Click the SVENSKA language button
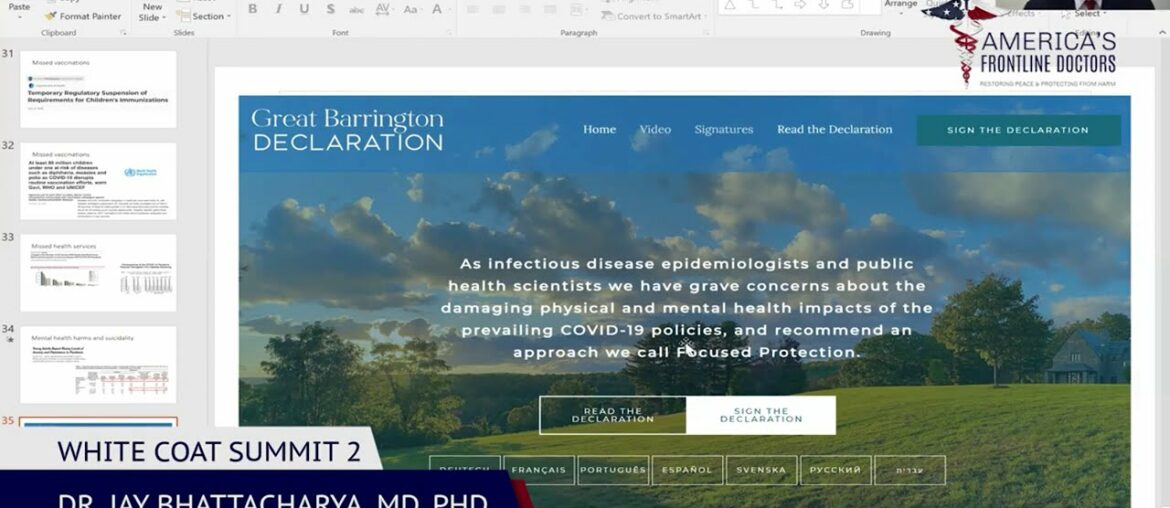 coord(761,471)
